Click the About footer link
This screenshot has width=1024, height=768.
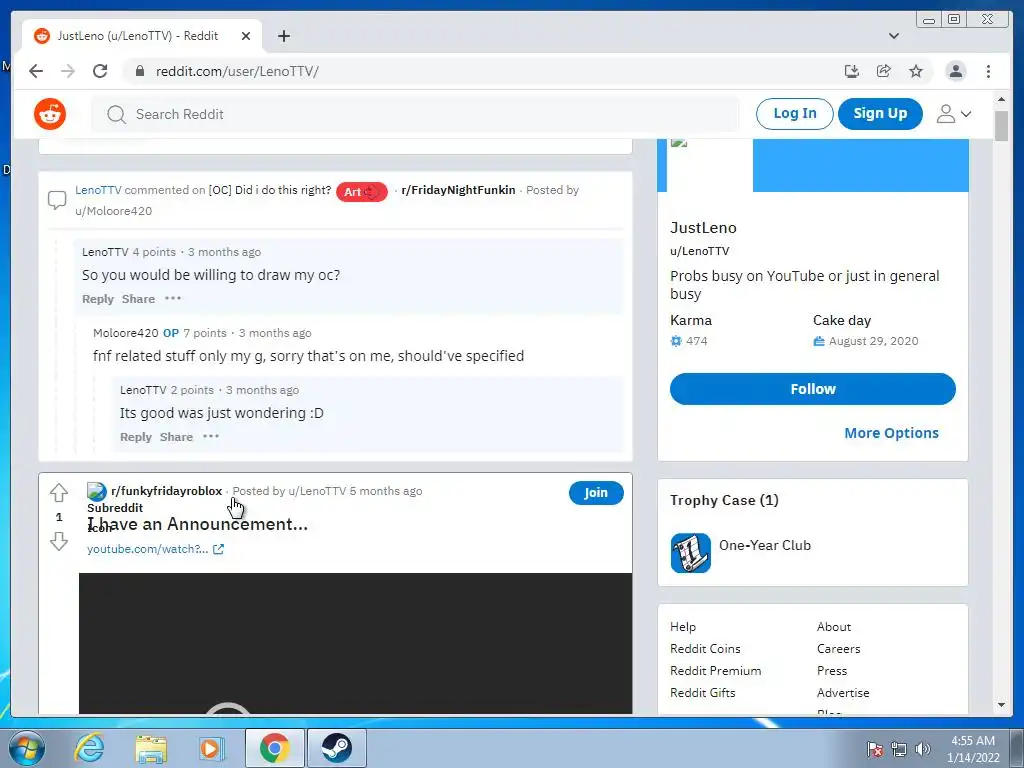tap(834, 627)
